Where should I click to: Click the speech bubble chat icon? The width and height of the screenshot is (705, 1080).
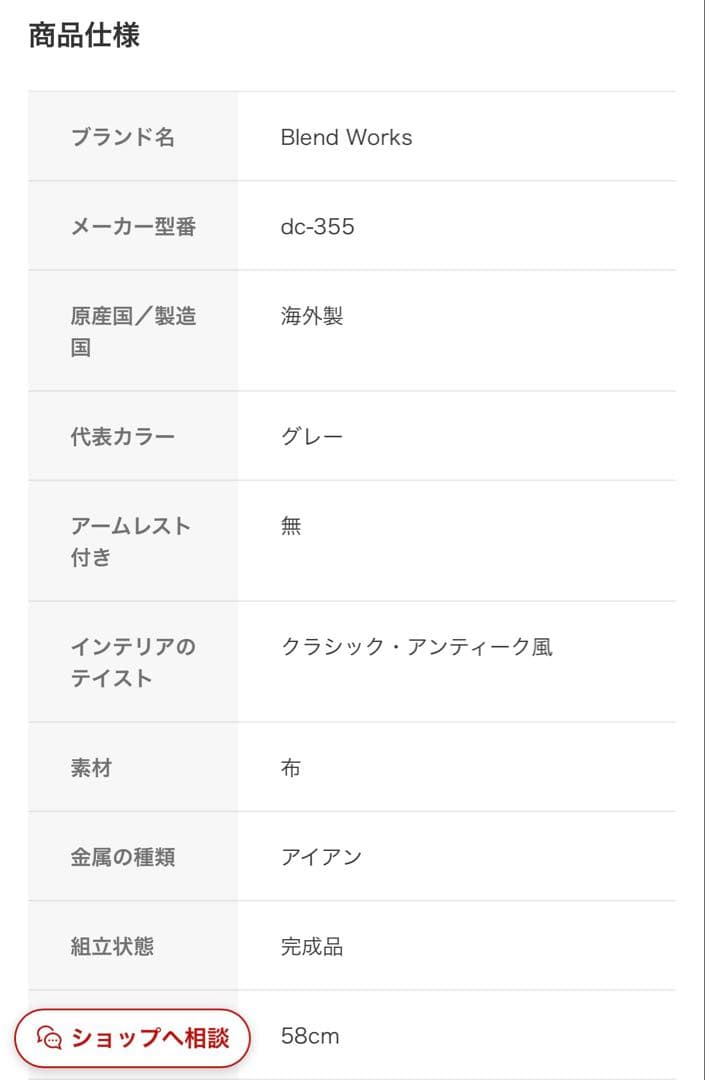[x=46, y=1038]
